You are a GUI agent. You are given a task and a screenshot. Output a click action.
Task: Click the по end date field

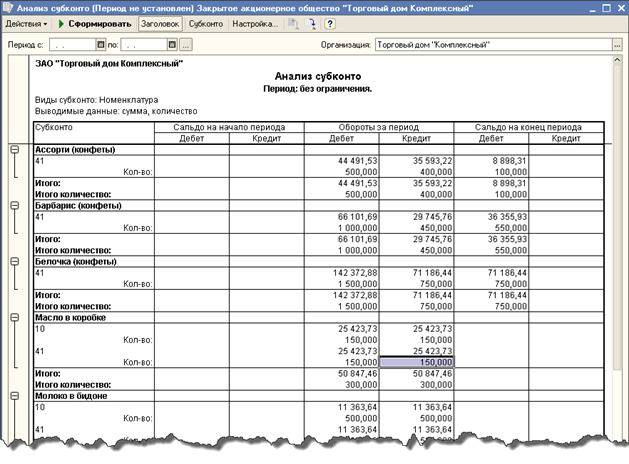(144, 45)
